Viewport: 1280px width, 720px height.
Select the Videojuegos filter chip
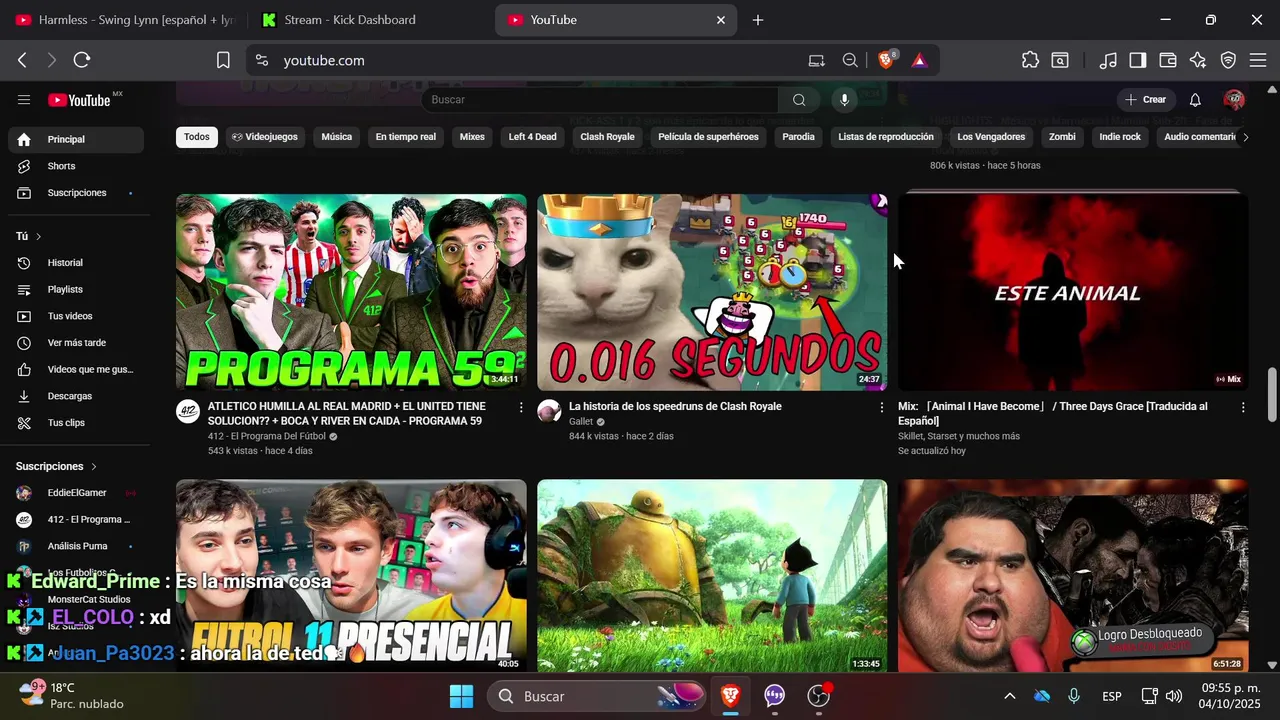265,137
